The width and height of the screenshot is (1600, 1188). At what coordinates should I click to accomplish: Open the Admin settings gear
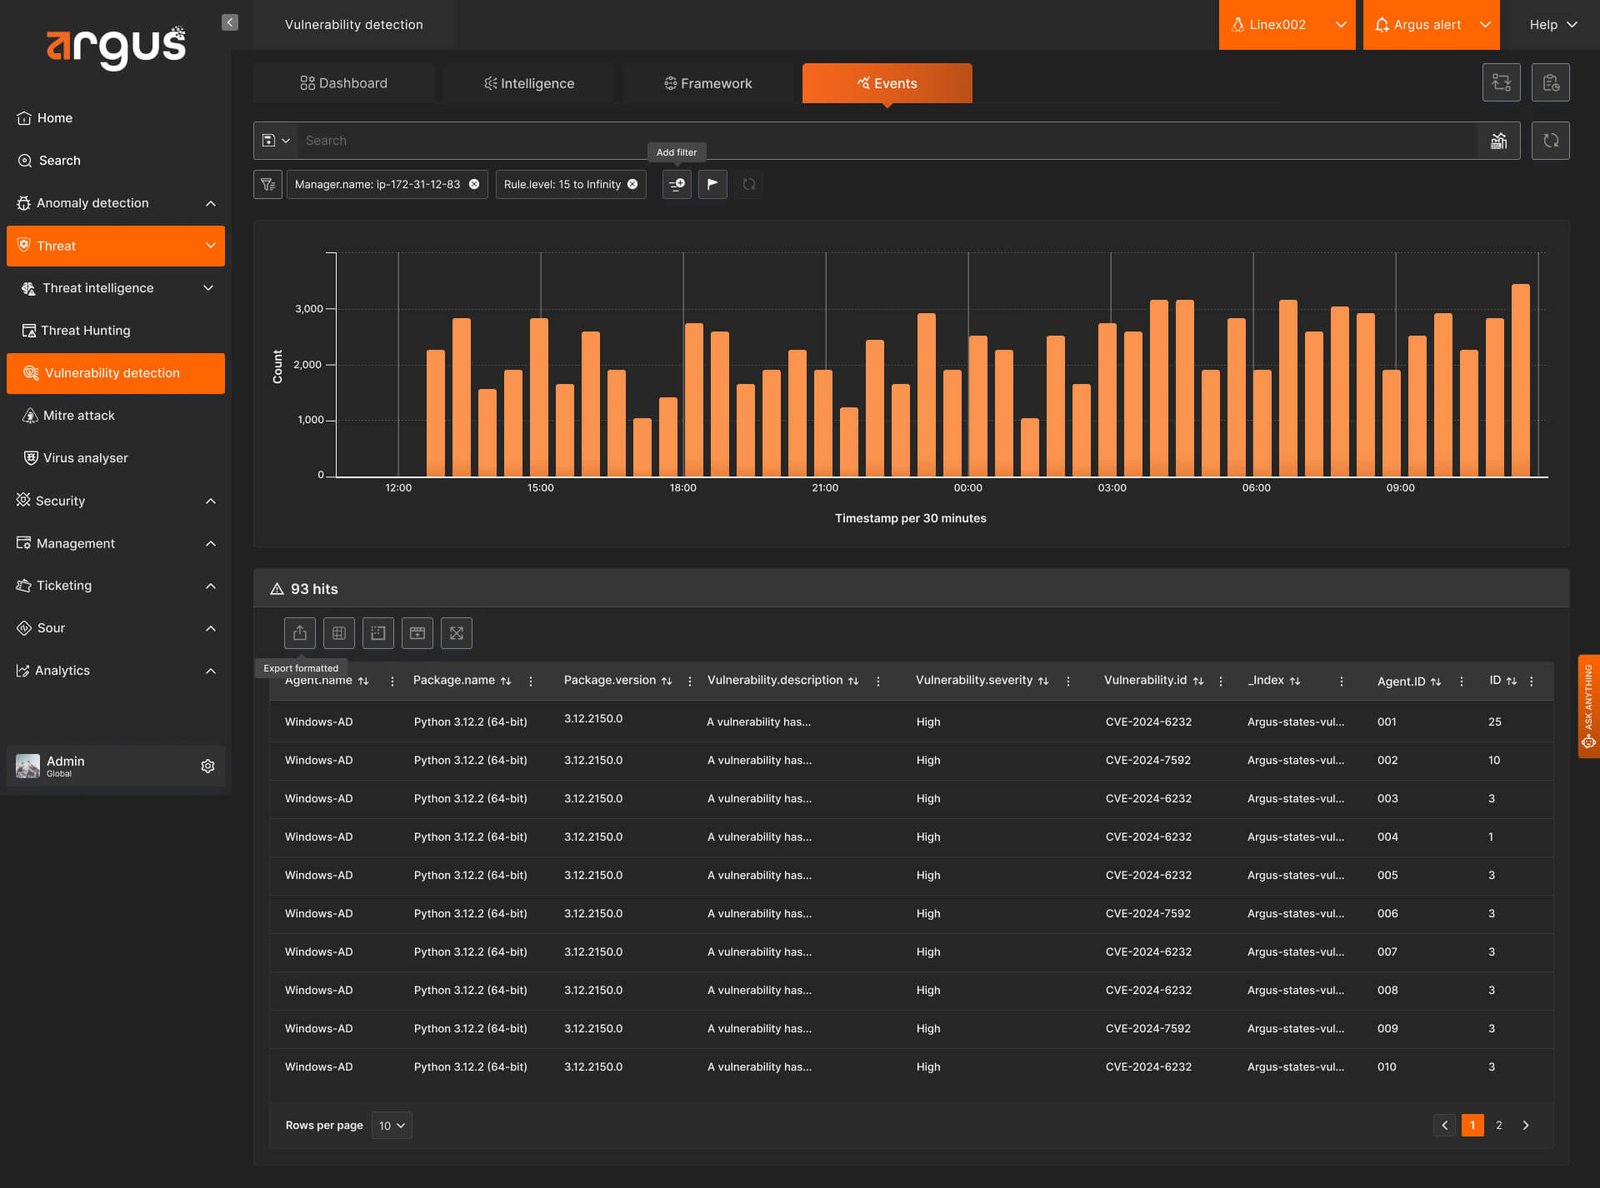point(208,766)
